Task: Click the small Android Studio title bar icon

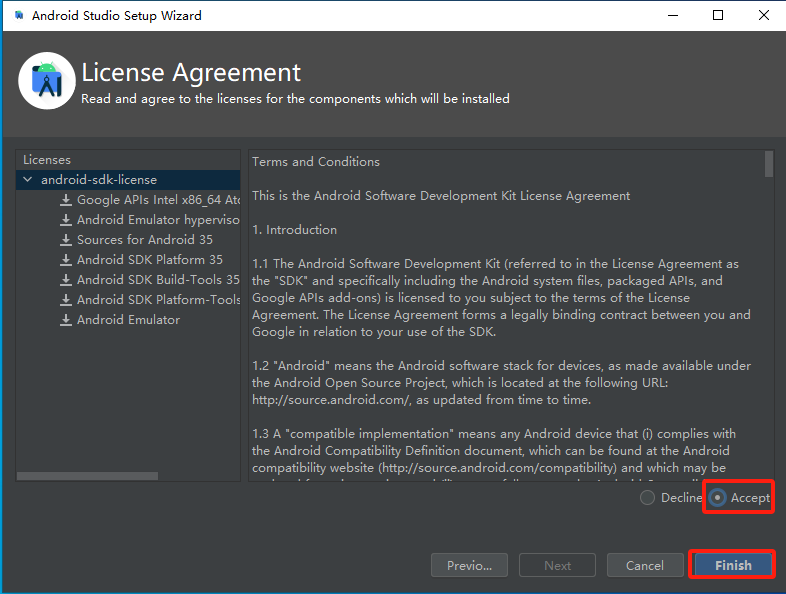Action: pyautogui.click(x=19, y=16)
